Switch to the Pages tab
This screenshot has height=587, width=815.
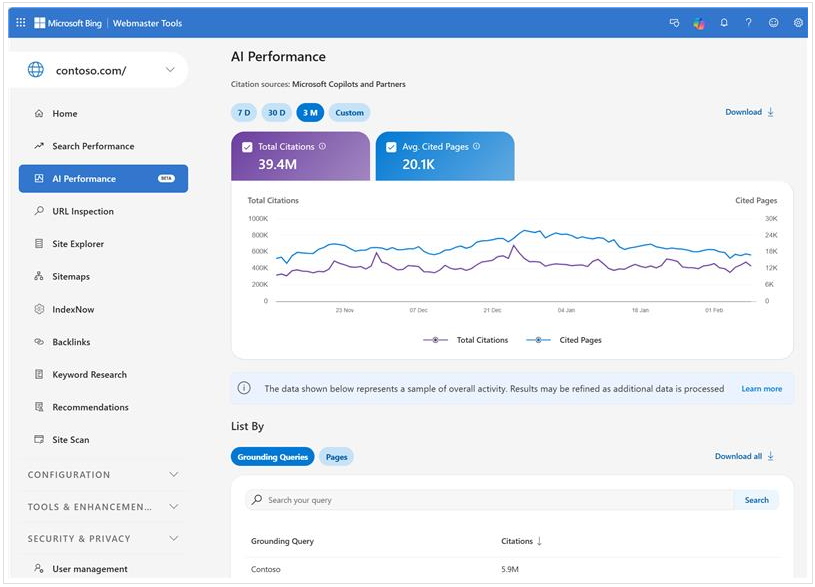coord(337,457)
